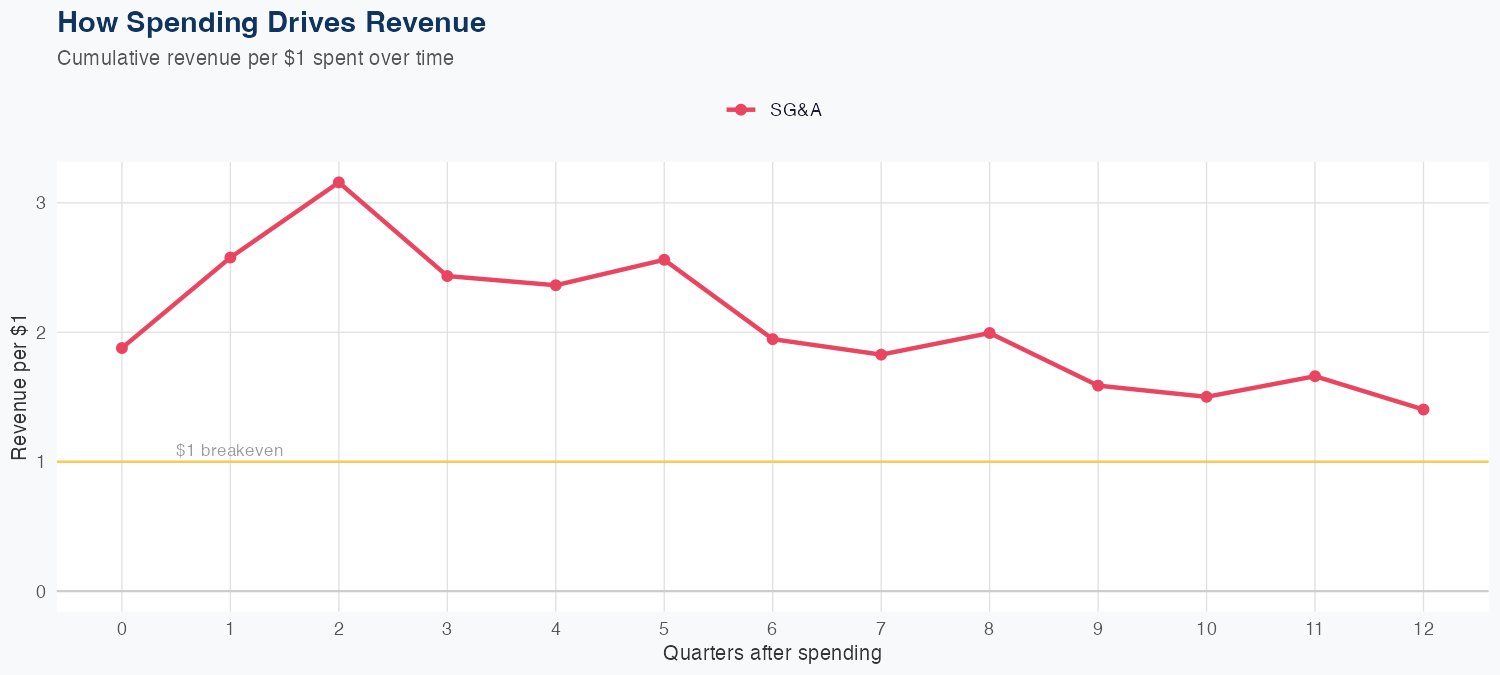1500x675 pixels.
Task: Select the final data point at quarter 12
Action: point(1423,409)
